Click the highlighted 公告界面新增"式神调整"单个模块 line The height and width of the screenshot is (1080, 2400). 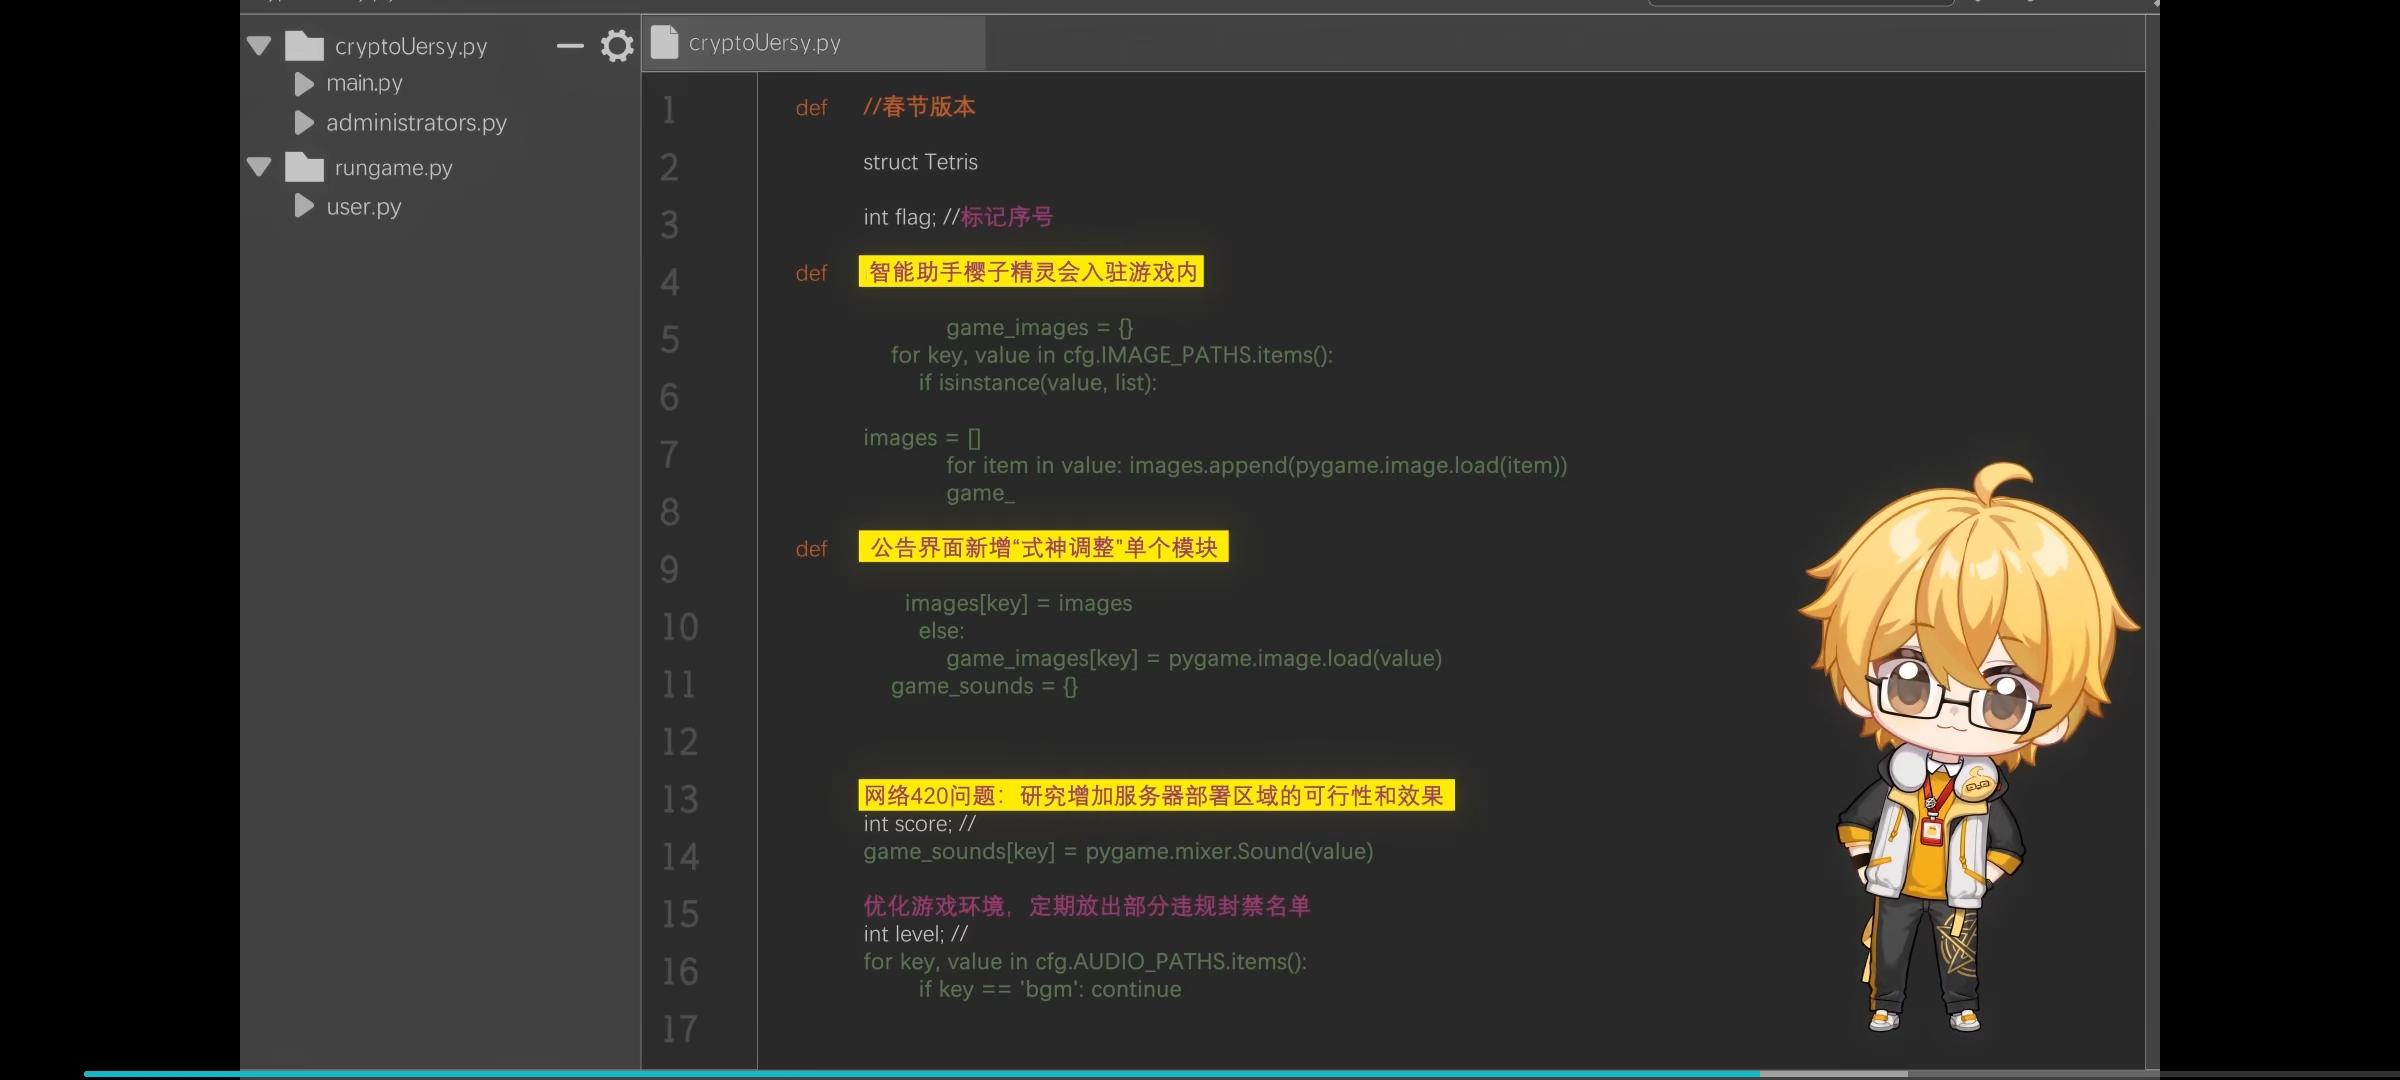coord(1043,547)
